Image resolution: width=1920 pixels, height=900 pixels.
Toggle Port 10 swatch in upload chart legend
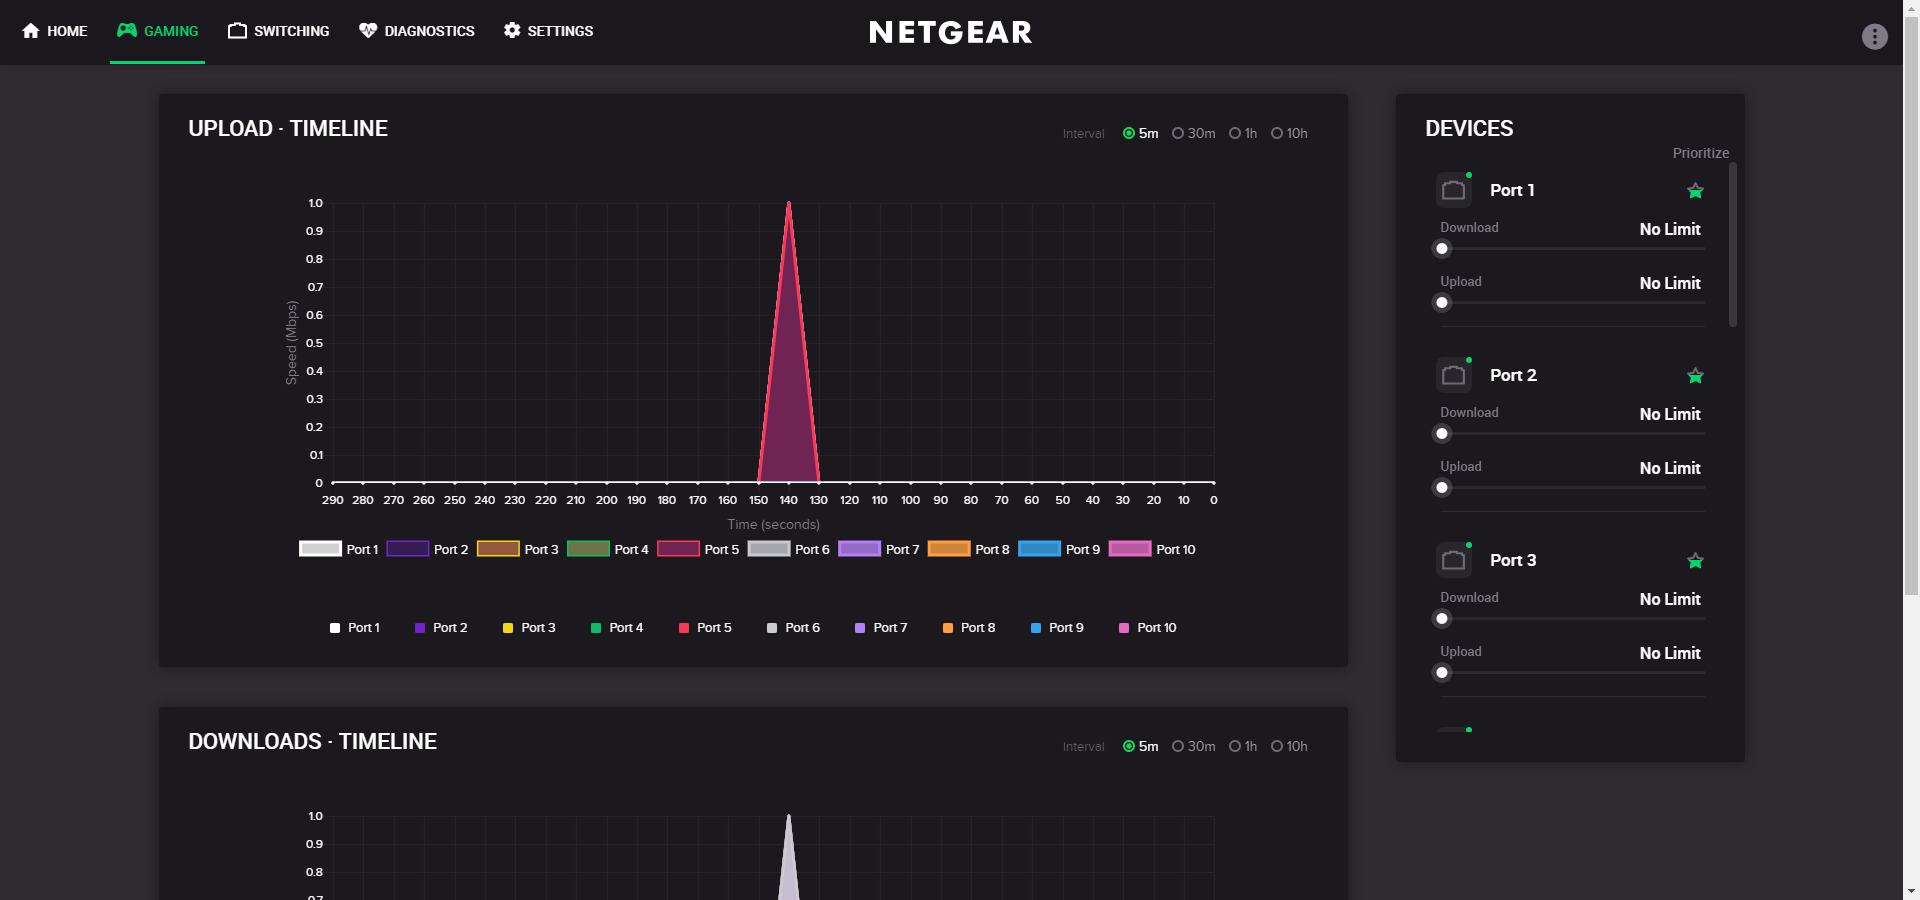pos(1130,548)
